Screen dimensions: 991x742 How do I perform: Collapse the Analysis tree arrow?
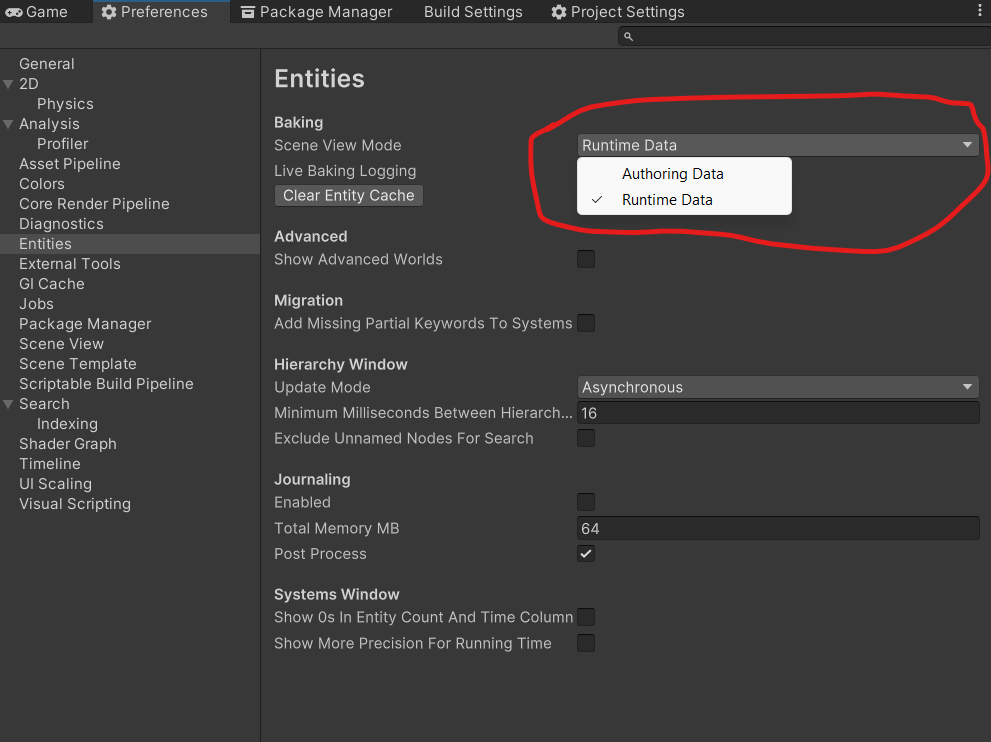pos(9,124)
